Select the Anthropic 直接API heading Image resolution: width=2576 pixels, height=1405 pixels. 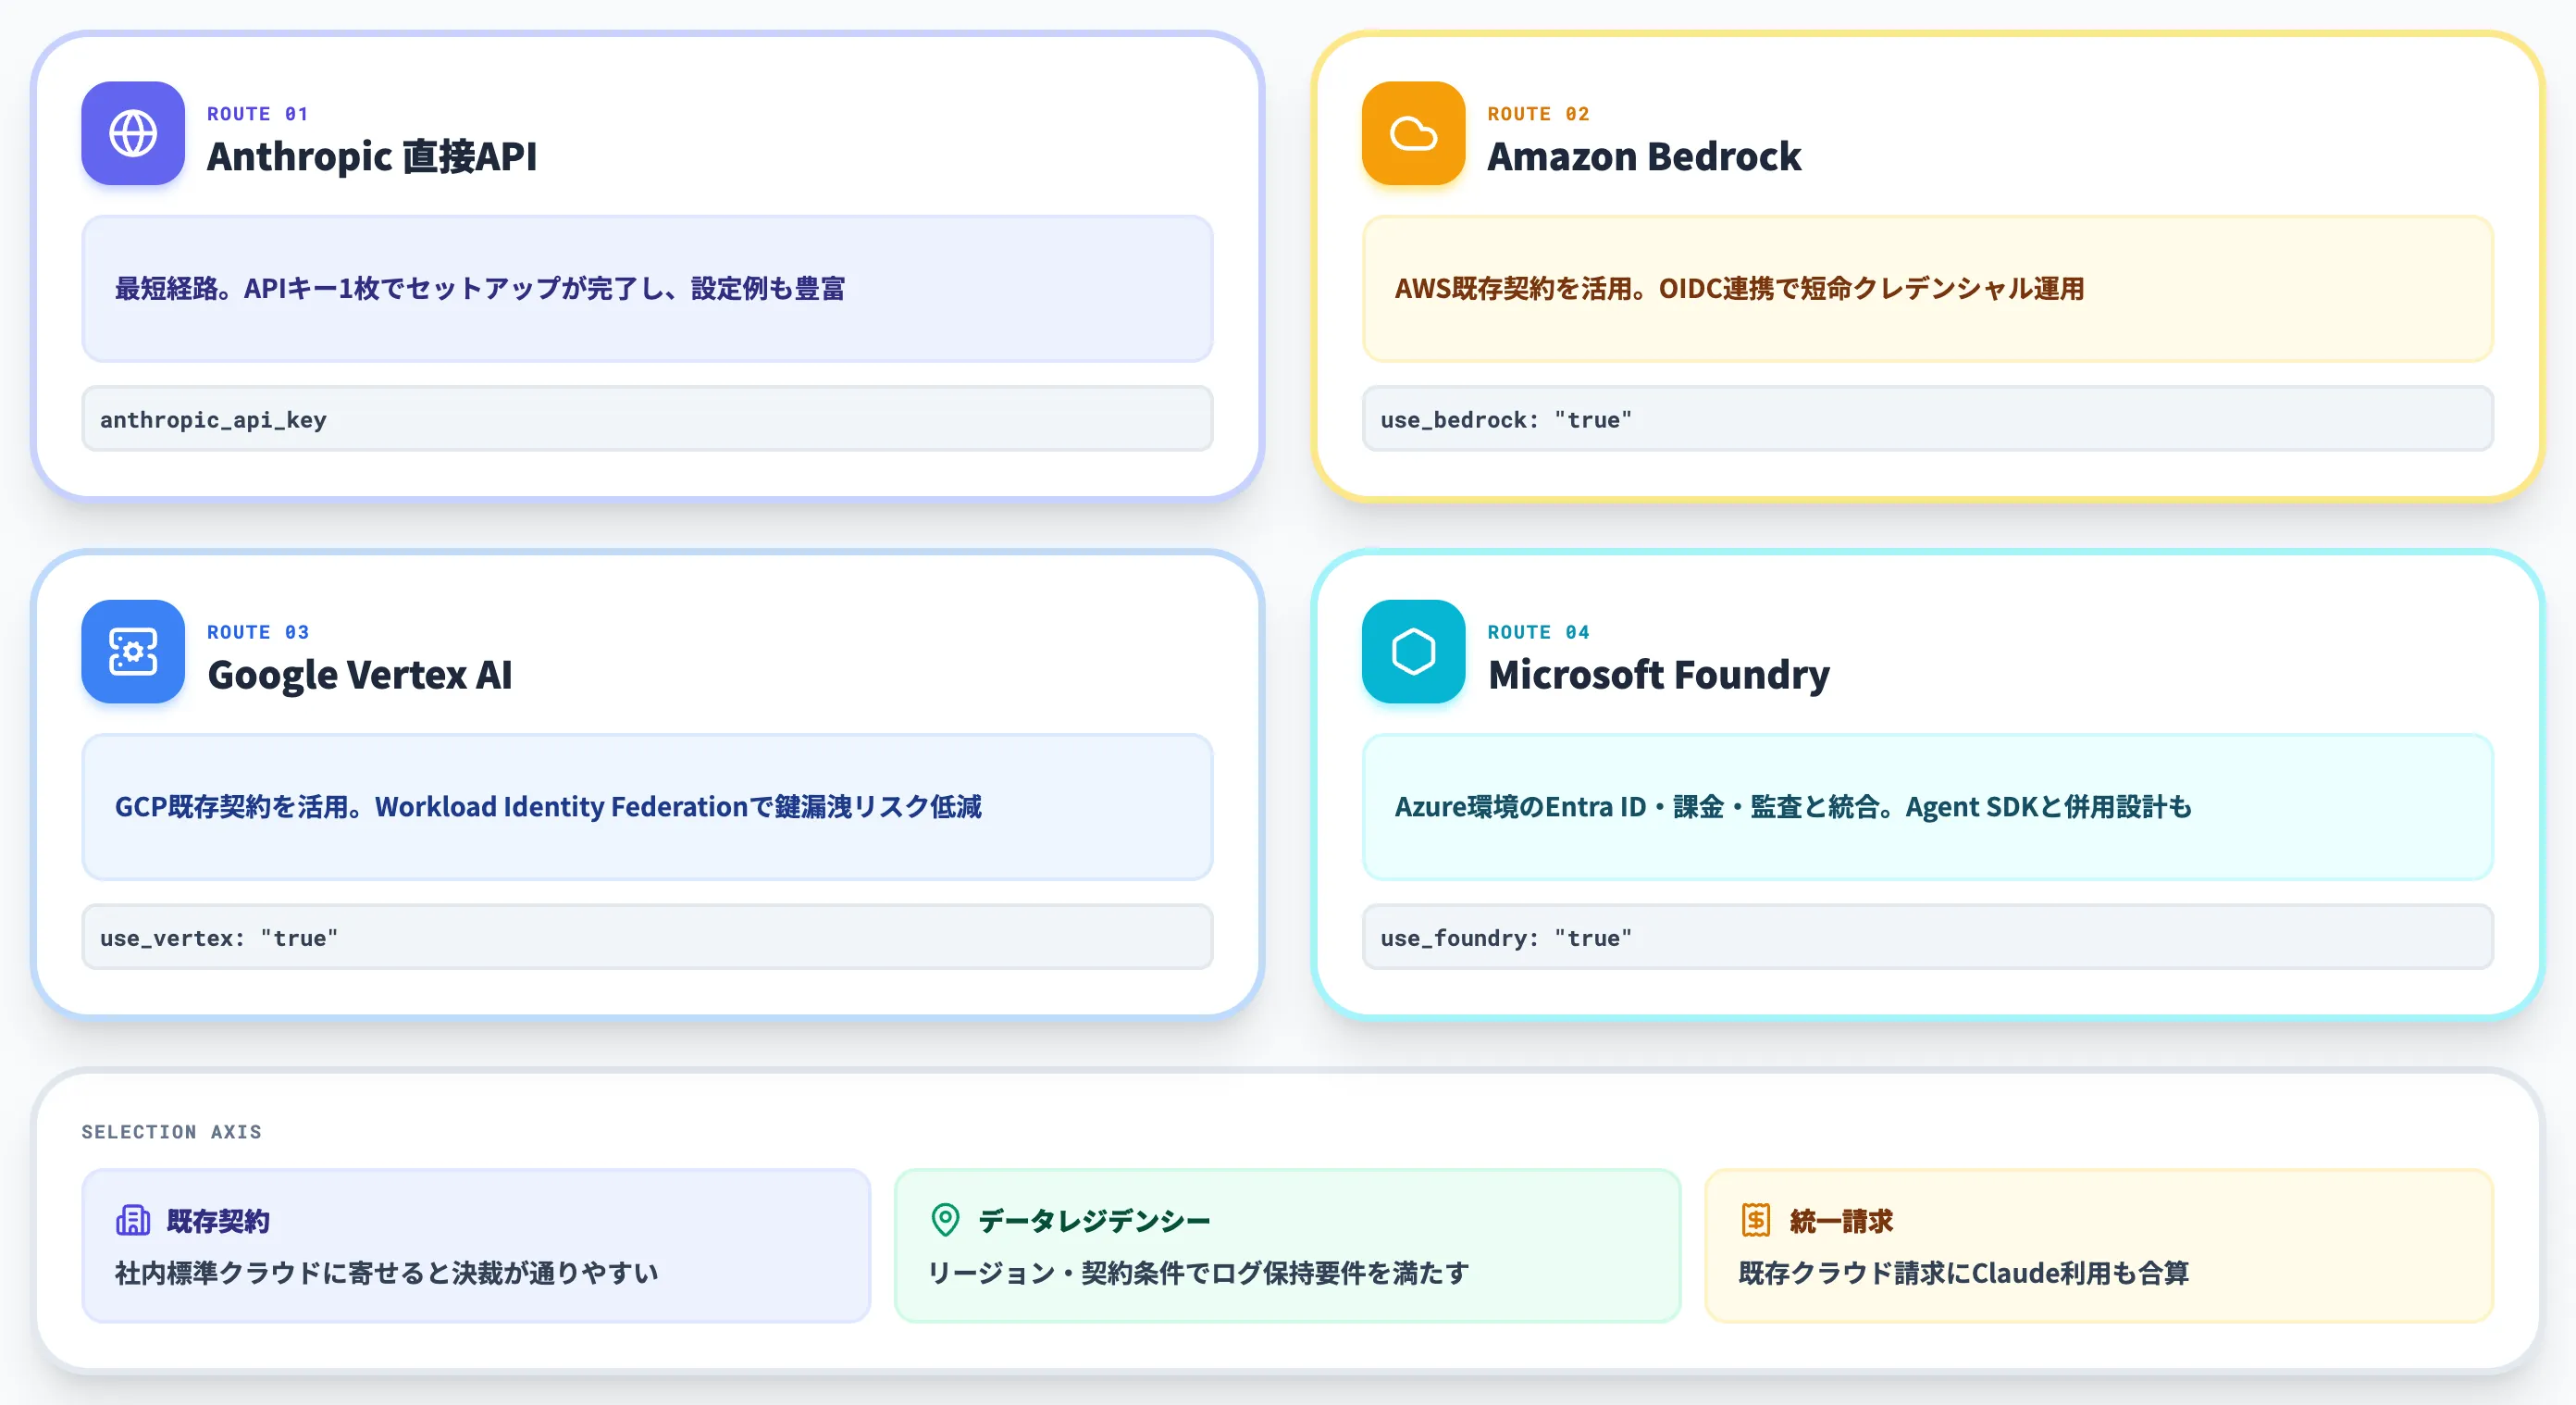click(372, 157)
